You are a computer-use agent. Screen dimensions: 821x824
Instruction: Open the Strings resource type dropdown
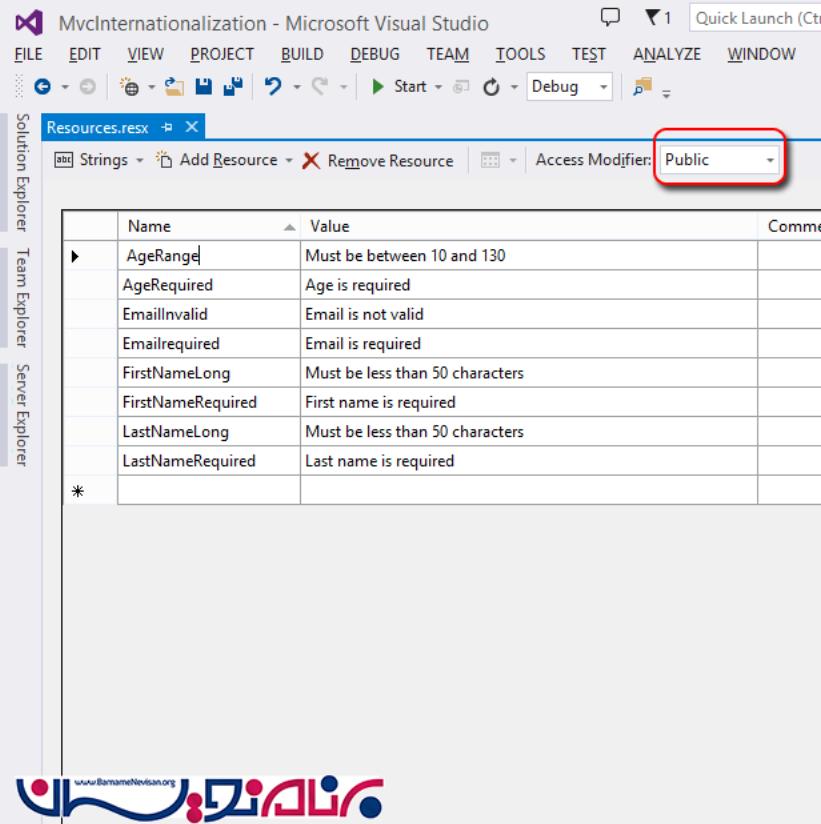pyautogui.click(x=139, y=160)
